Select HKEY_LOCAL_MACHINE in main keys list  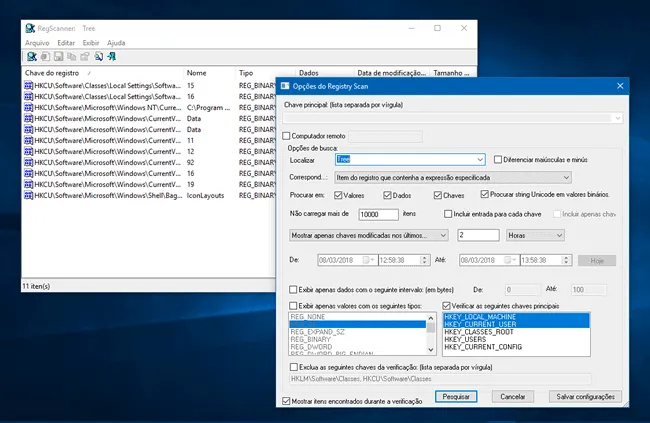516,317
